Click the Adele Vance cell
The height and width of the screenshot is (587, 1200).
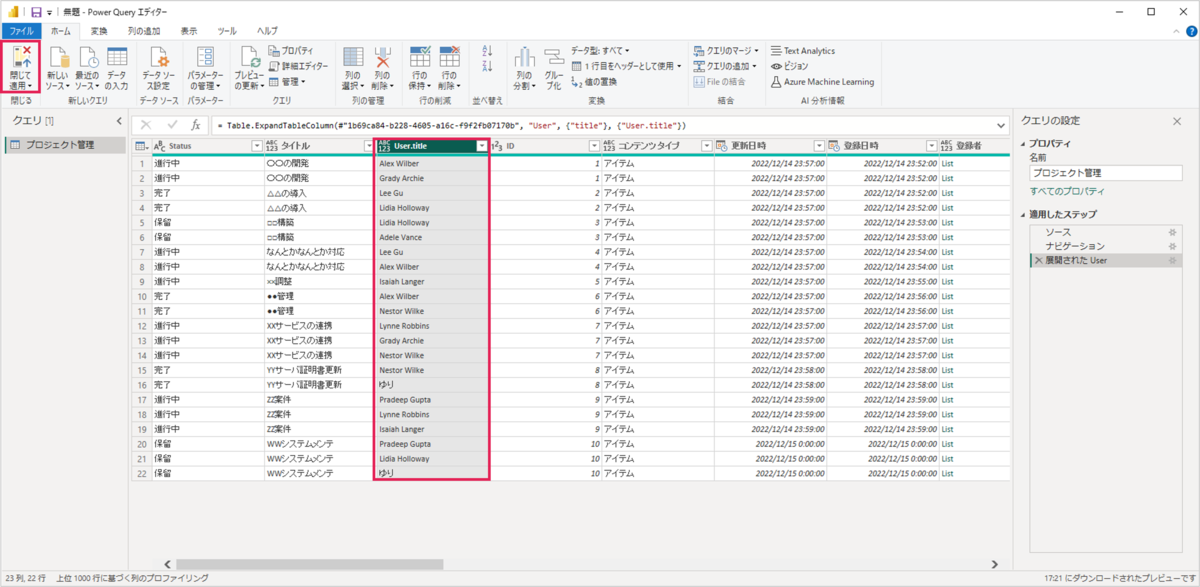tap(432, 237)
